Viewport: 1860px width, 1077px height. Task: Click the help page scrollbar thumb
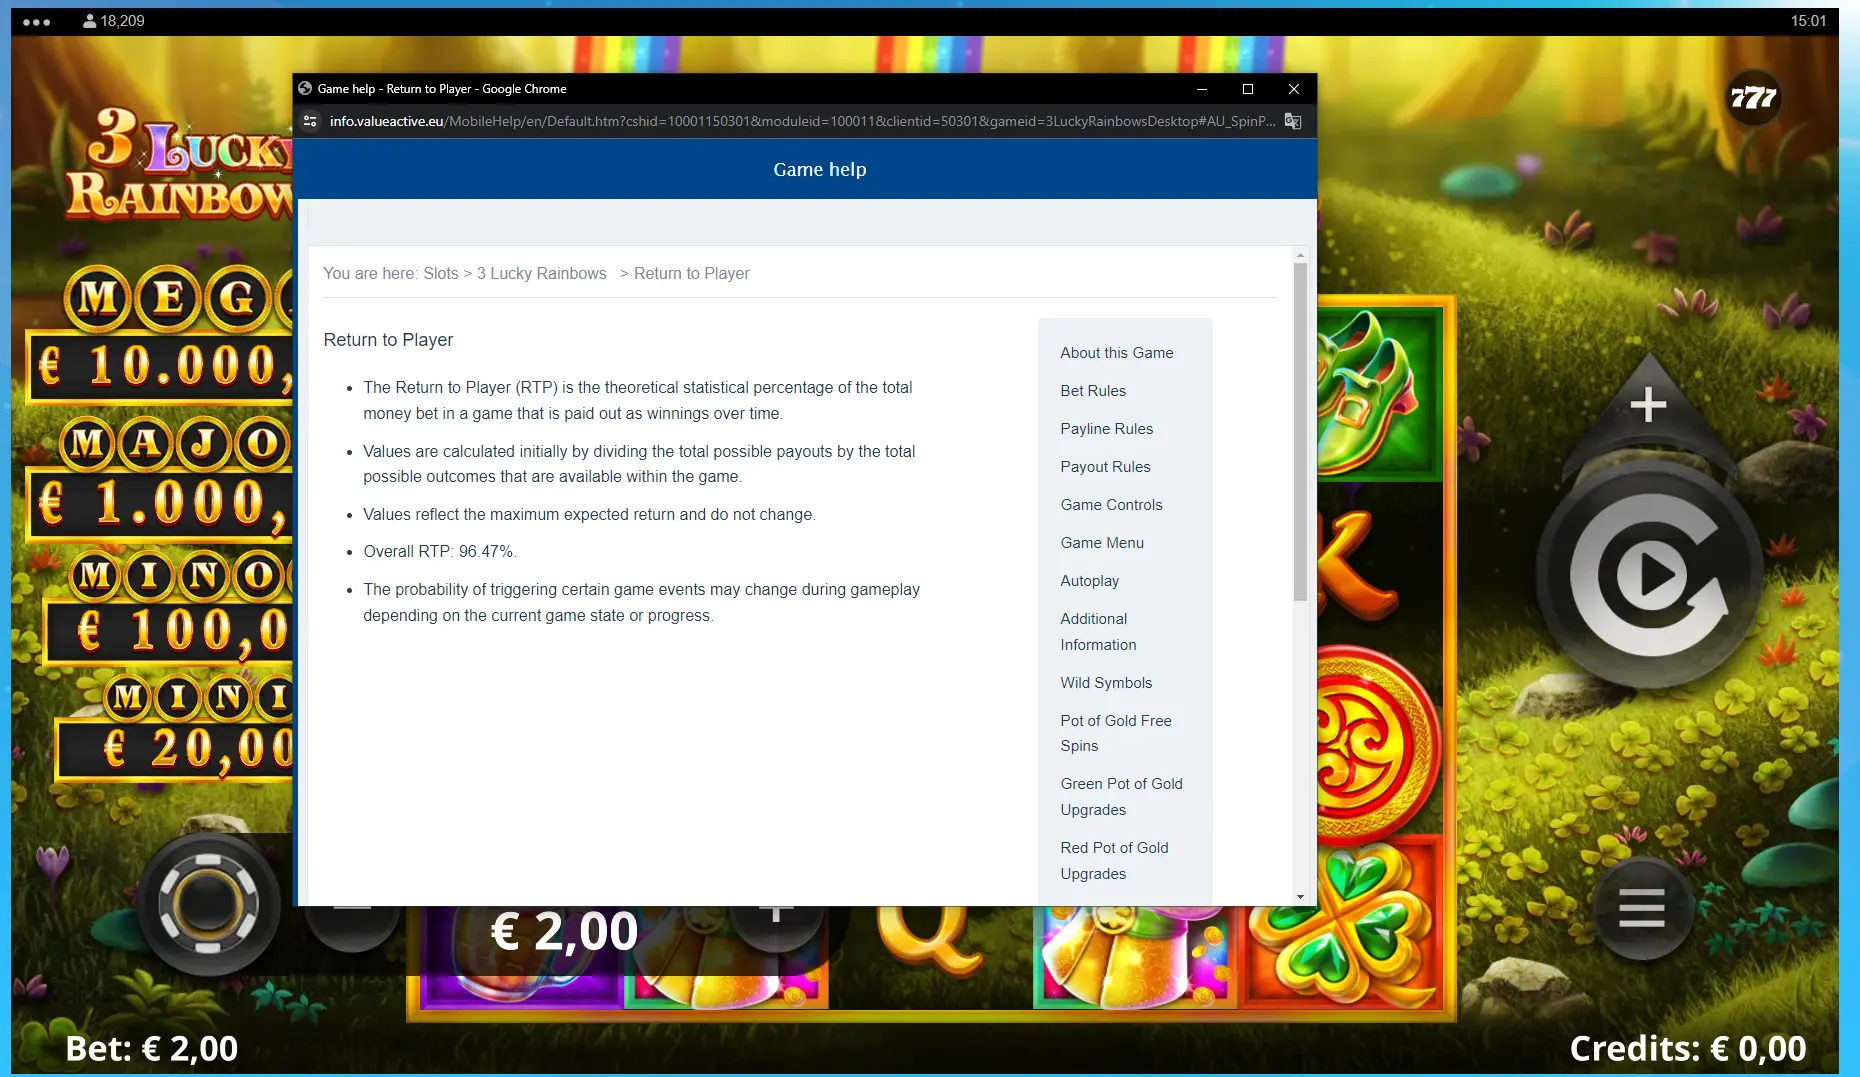click(1300, 432)
